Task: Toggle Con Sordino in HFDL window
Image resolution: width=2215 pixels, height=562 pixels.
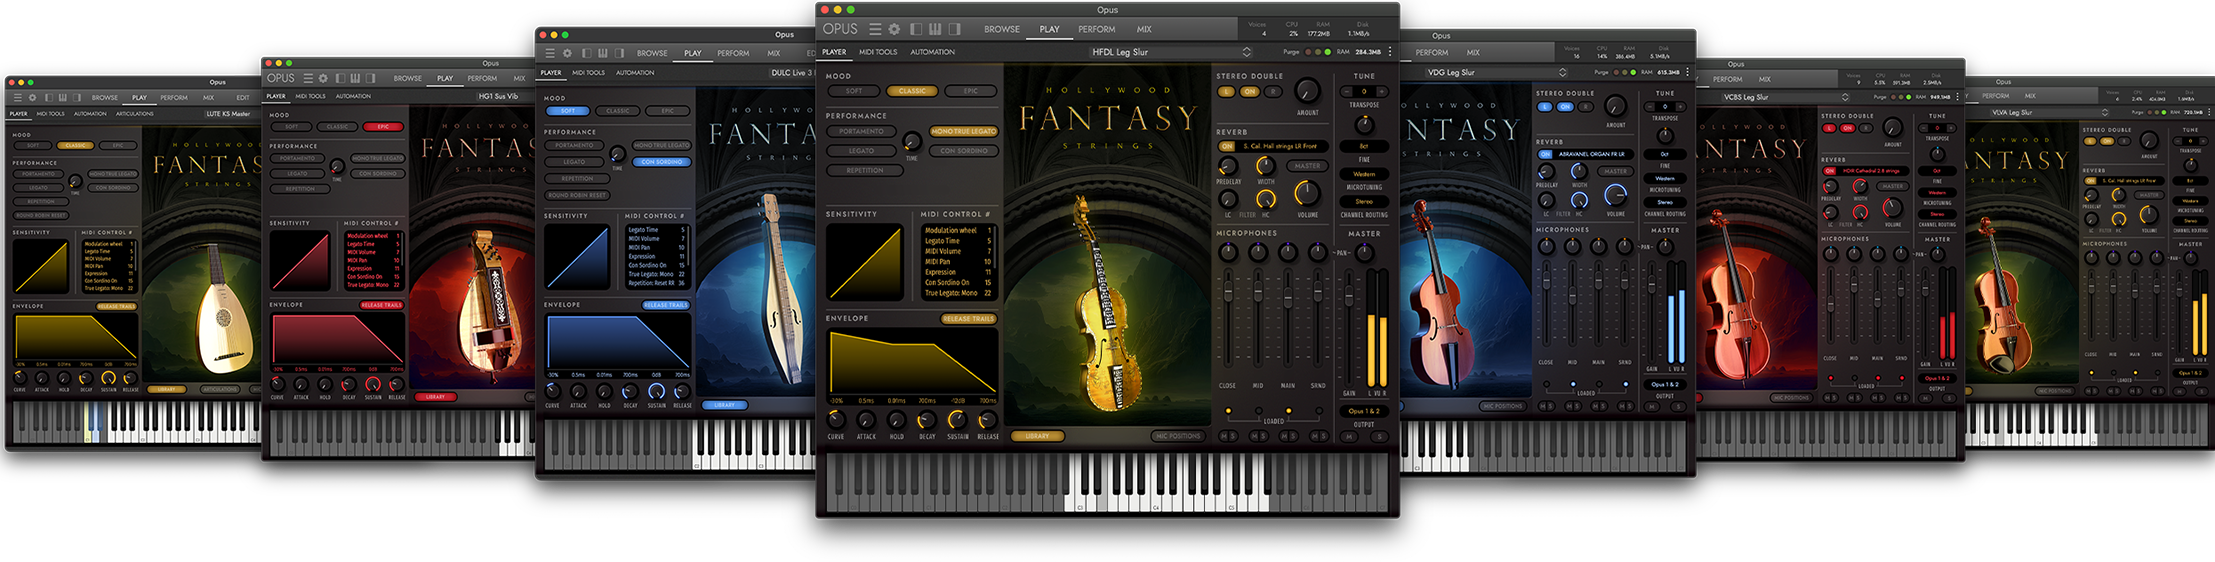Action: click(963, 151)
